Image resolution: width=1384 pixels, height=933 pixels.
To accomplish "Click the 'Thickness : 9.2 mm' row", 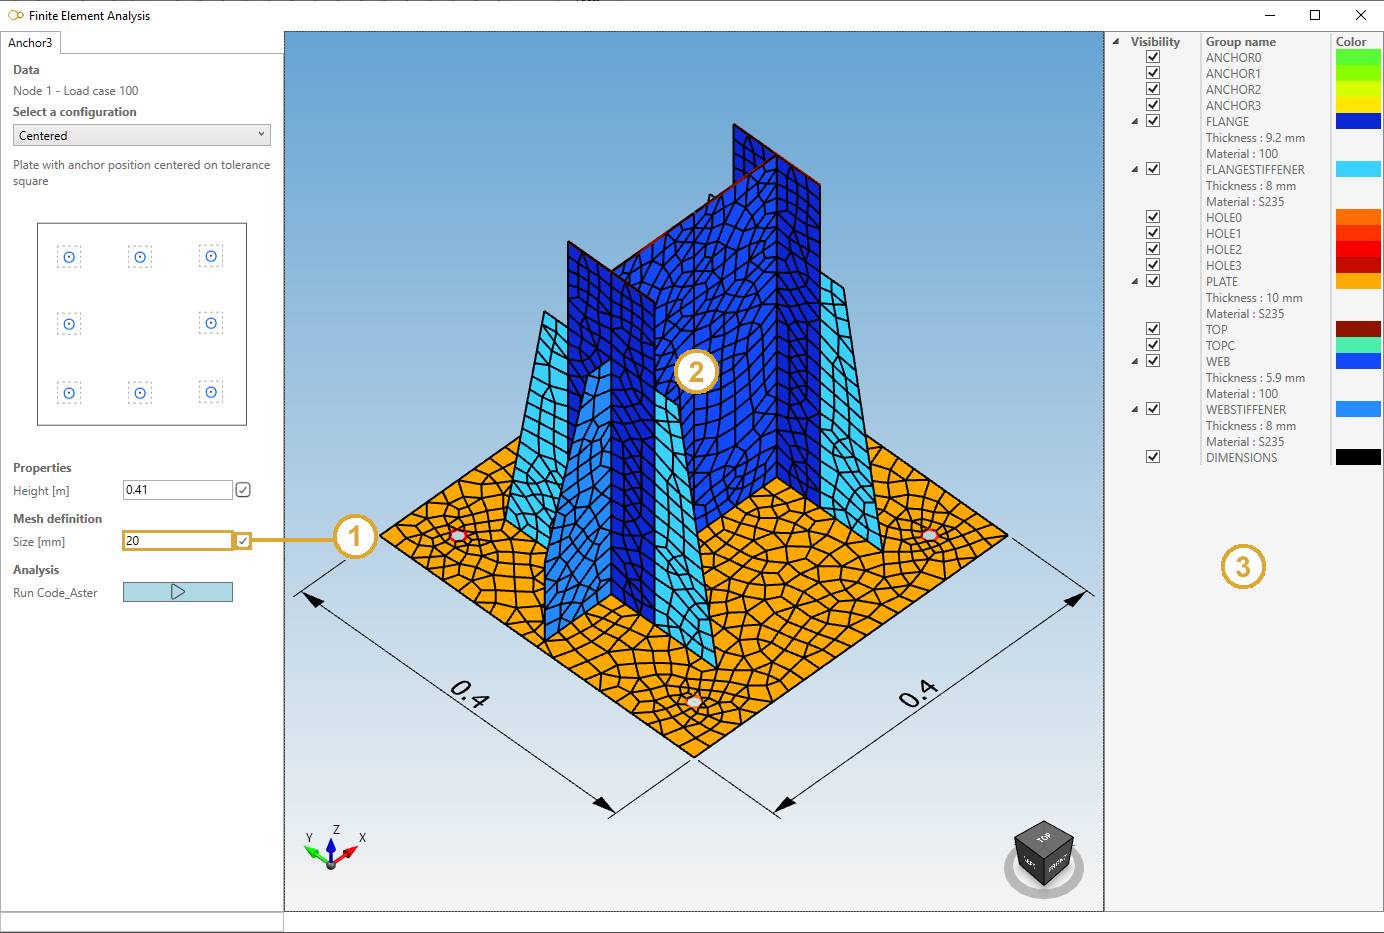I will (x=1255, y=137).
